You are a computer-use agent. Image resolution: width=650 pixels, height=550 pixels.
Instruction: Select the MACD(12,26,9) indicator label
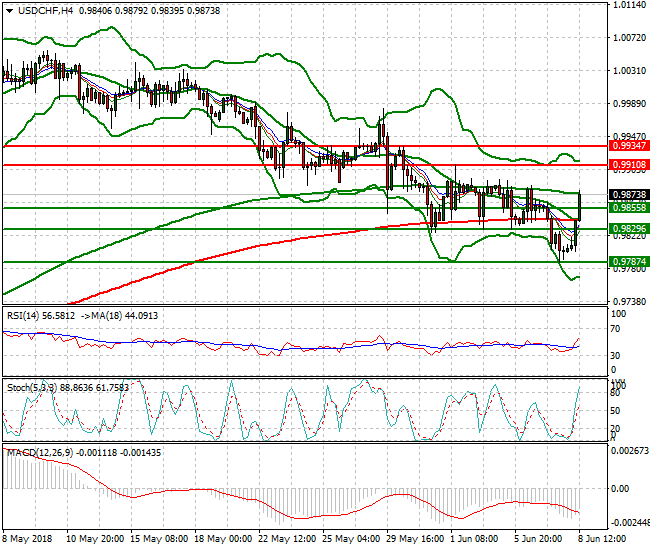click(x=40, y=453)
